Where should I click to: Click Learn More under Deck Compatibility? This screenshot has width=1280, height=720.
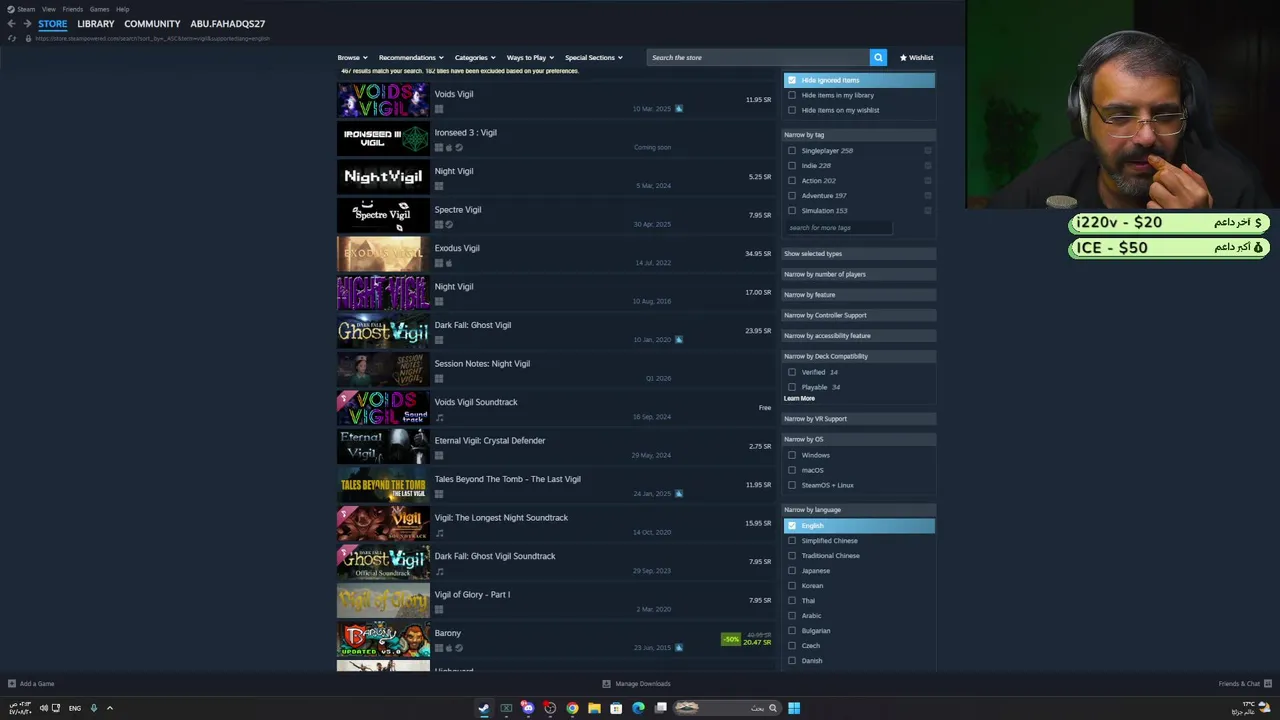[x=799, y=399]
